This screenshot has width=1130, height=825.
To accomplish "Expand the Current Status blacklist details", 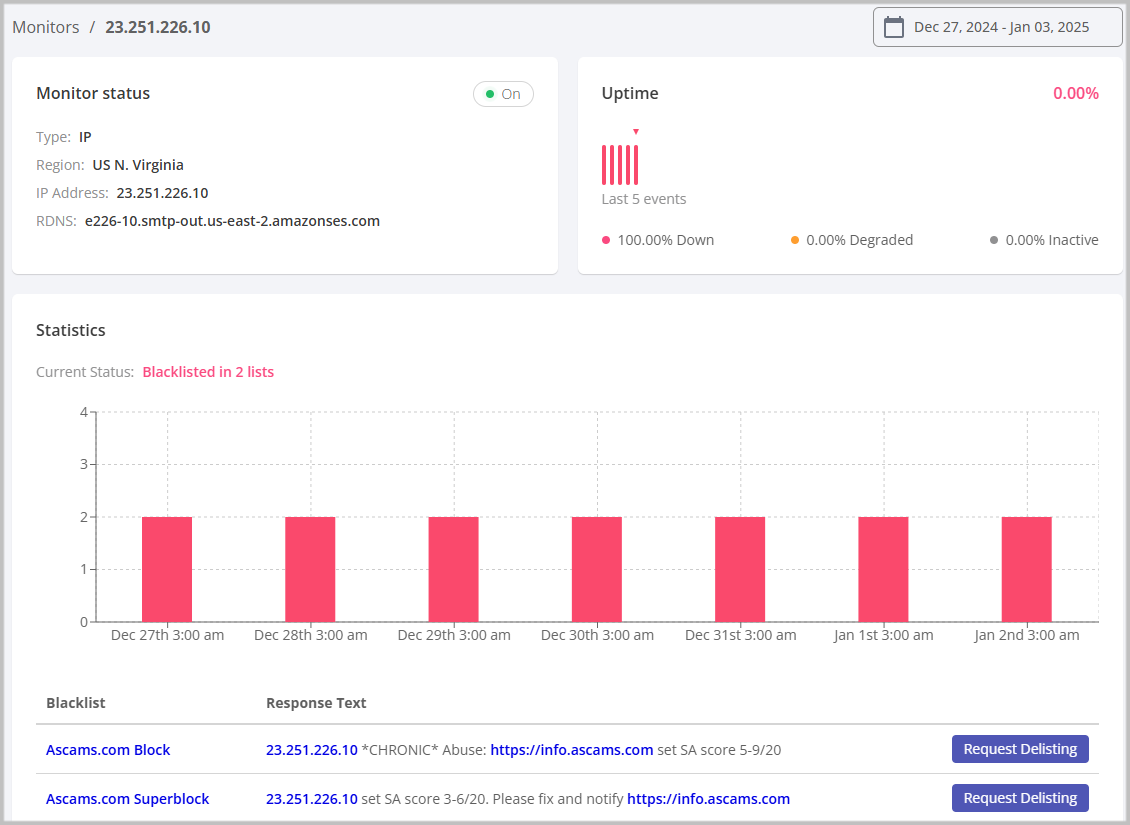I will coord(208,371).
